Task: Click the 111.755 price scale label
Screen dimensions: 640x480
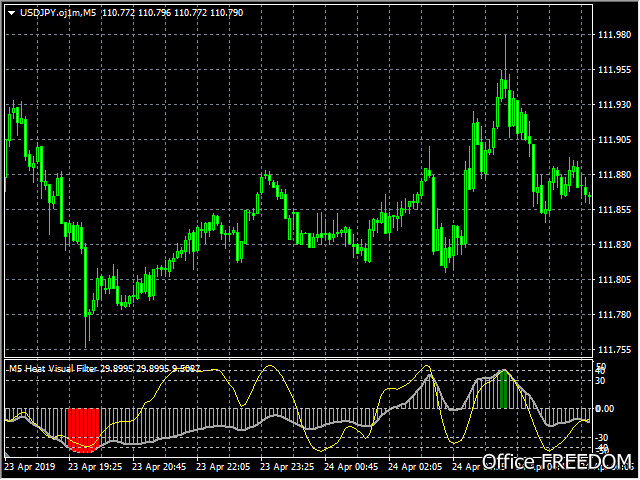Action: [614, 350]
